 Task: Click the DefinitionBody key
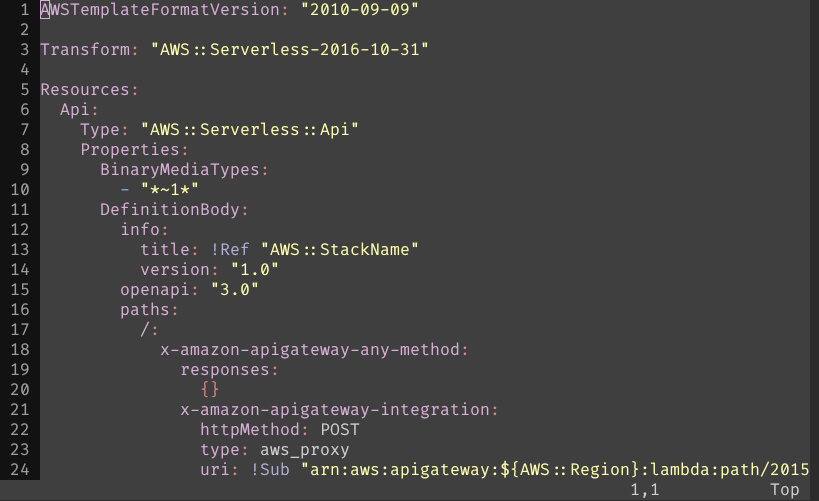click(170, 209)
